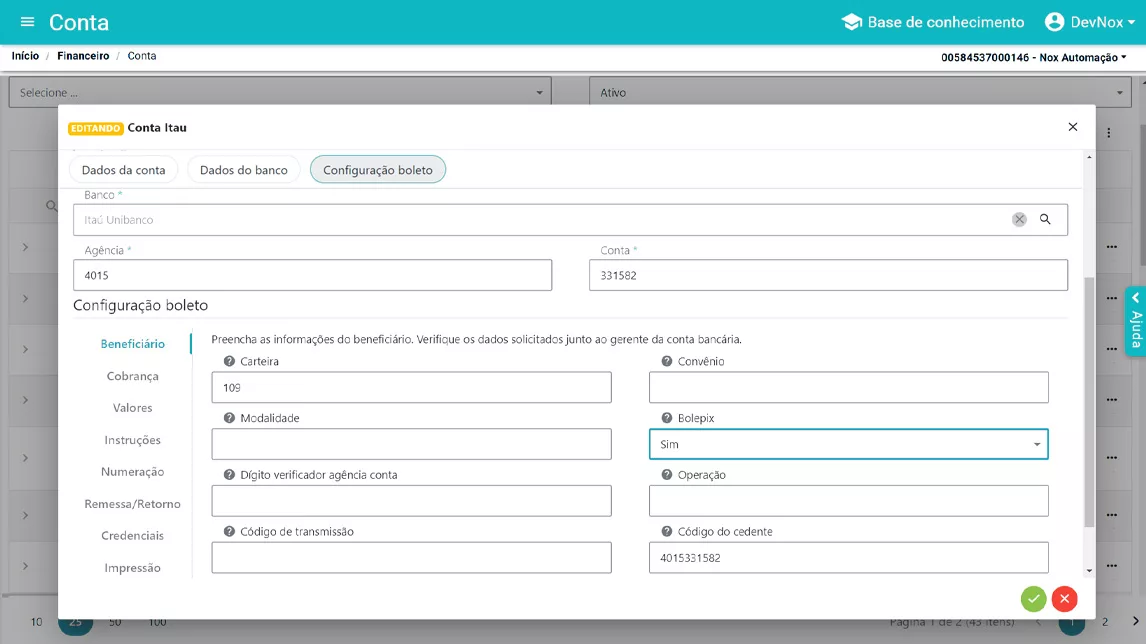Go to Início breadcrumb

click(x=25, y=56)
